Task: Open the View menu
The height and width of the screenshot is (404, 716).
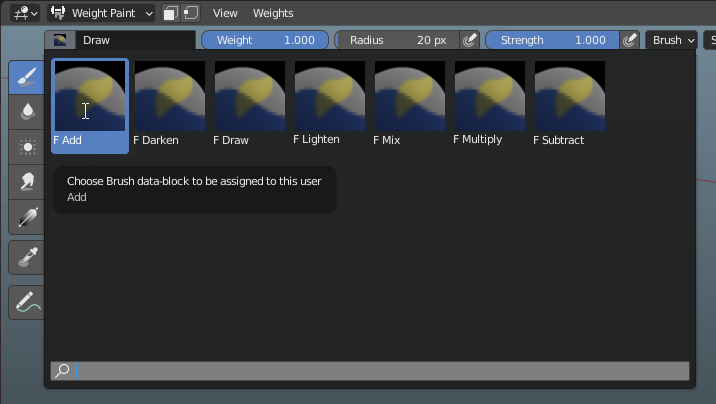Action: point(225,13)
